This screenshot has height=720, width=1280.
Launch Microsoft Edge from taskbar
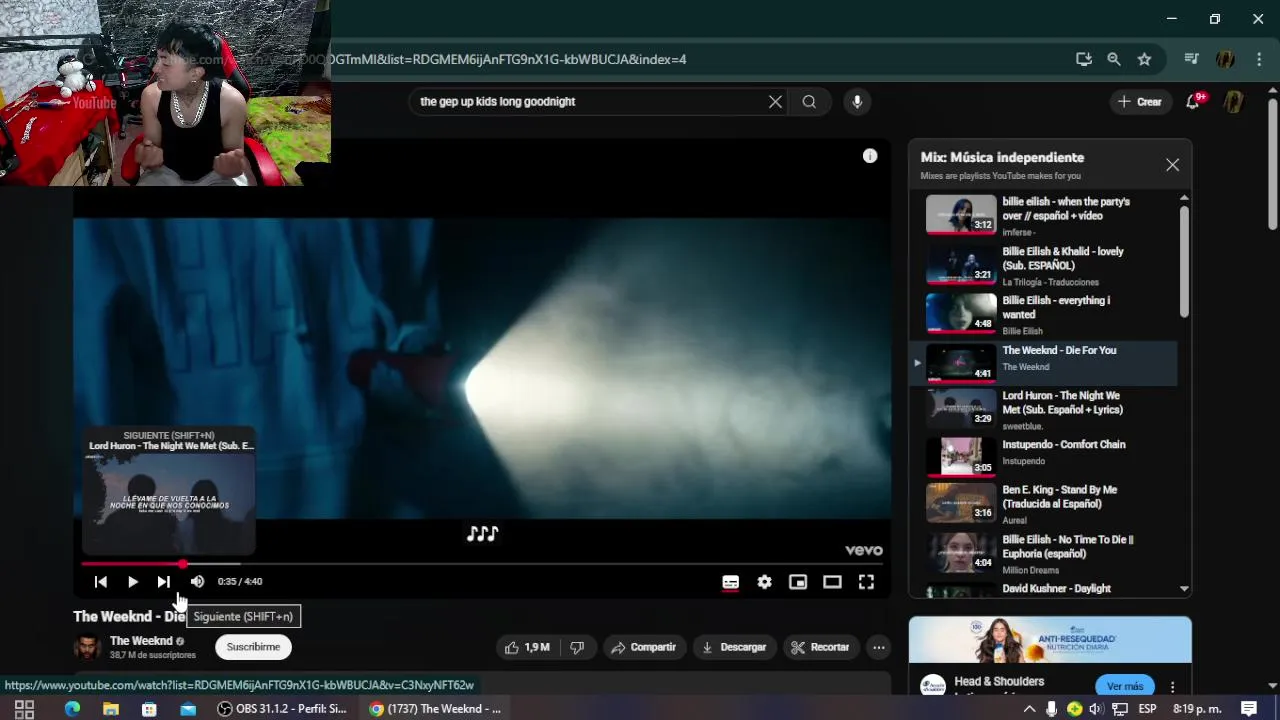(x=72, y=709)
